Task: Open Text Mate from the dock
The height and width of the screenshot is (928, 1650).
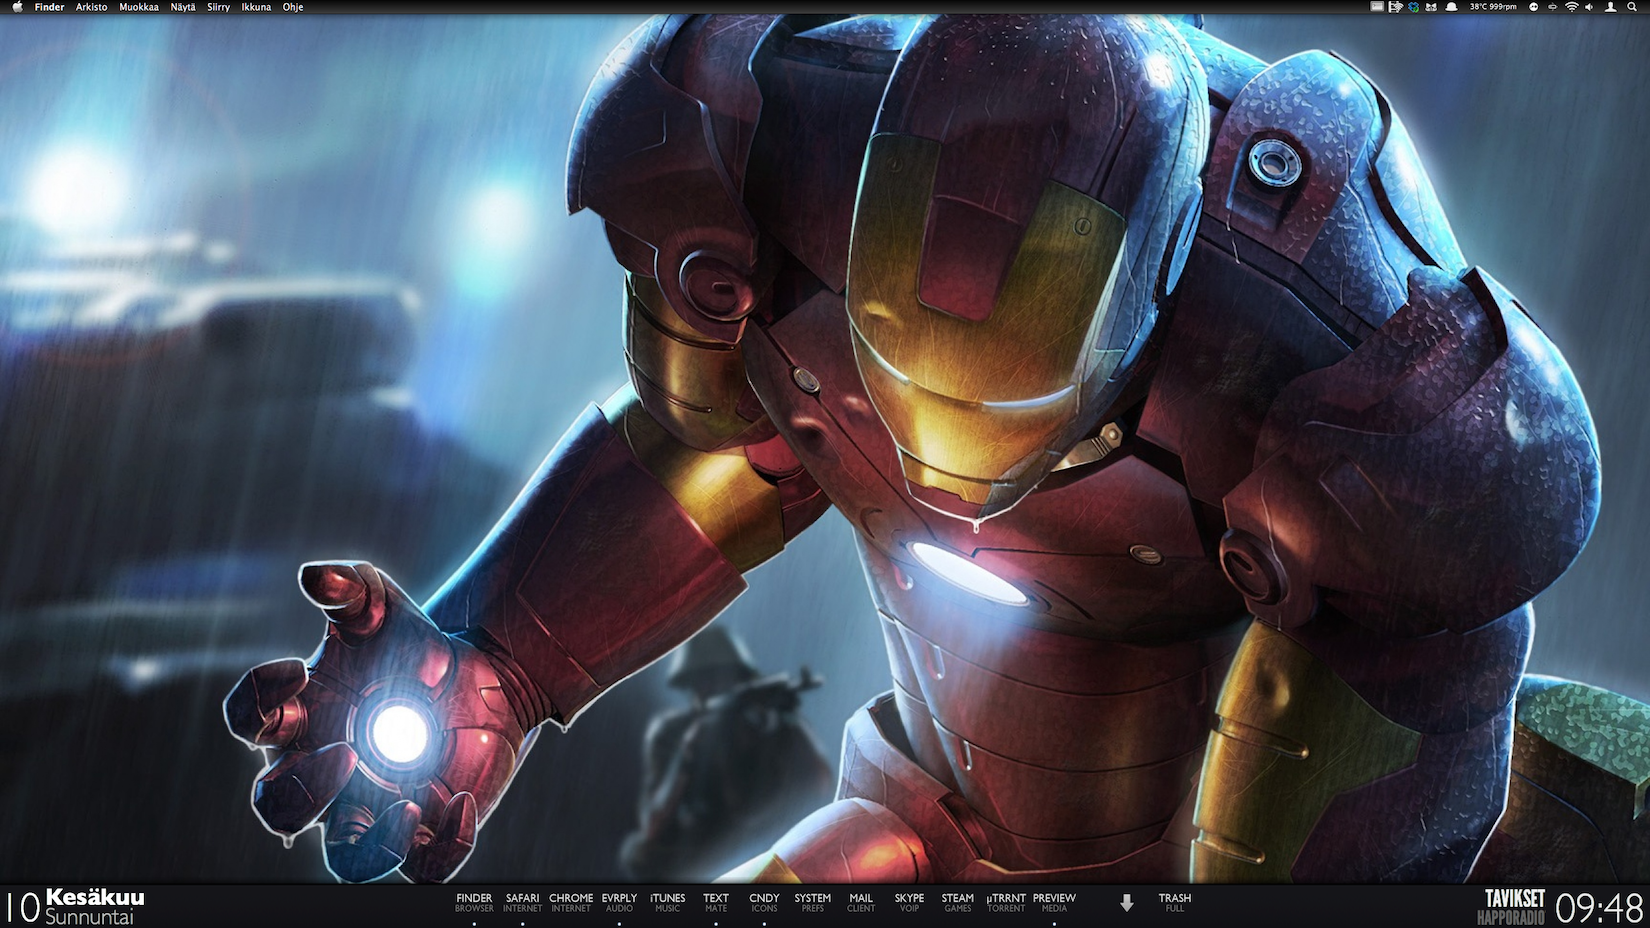Action: click(x=716, y=903)
